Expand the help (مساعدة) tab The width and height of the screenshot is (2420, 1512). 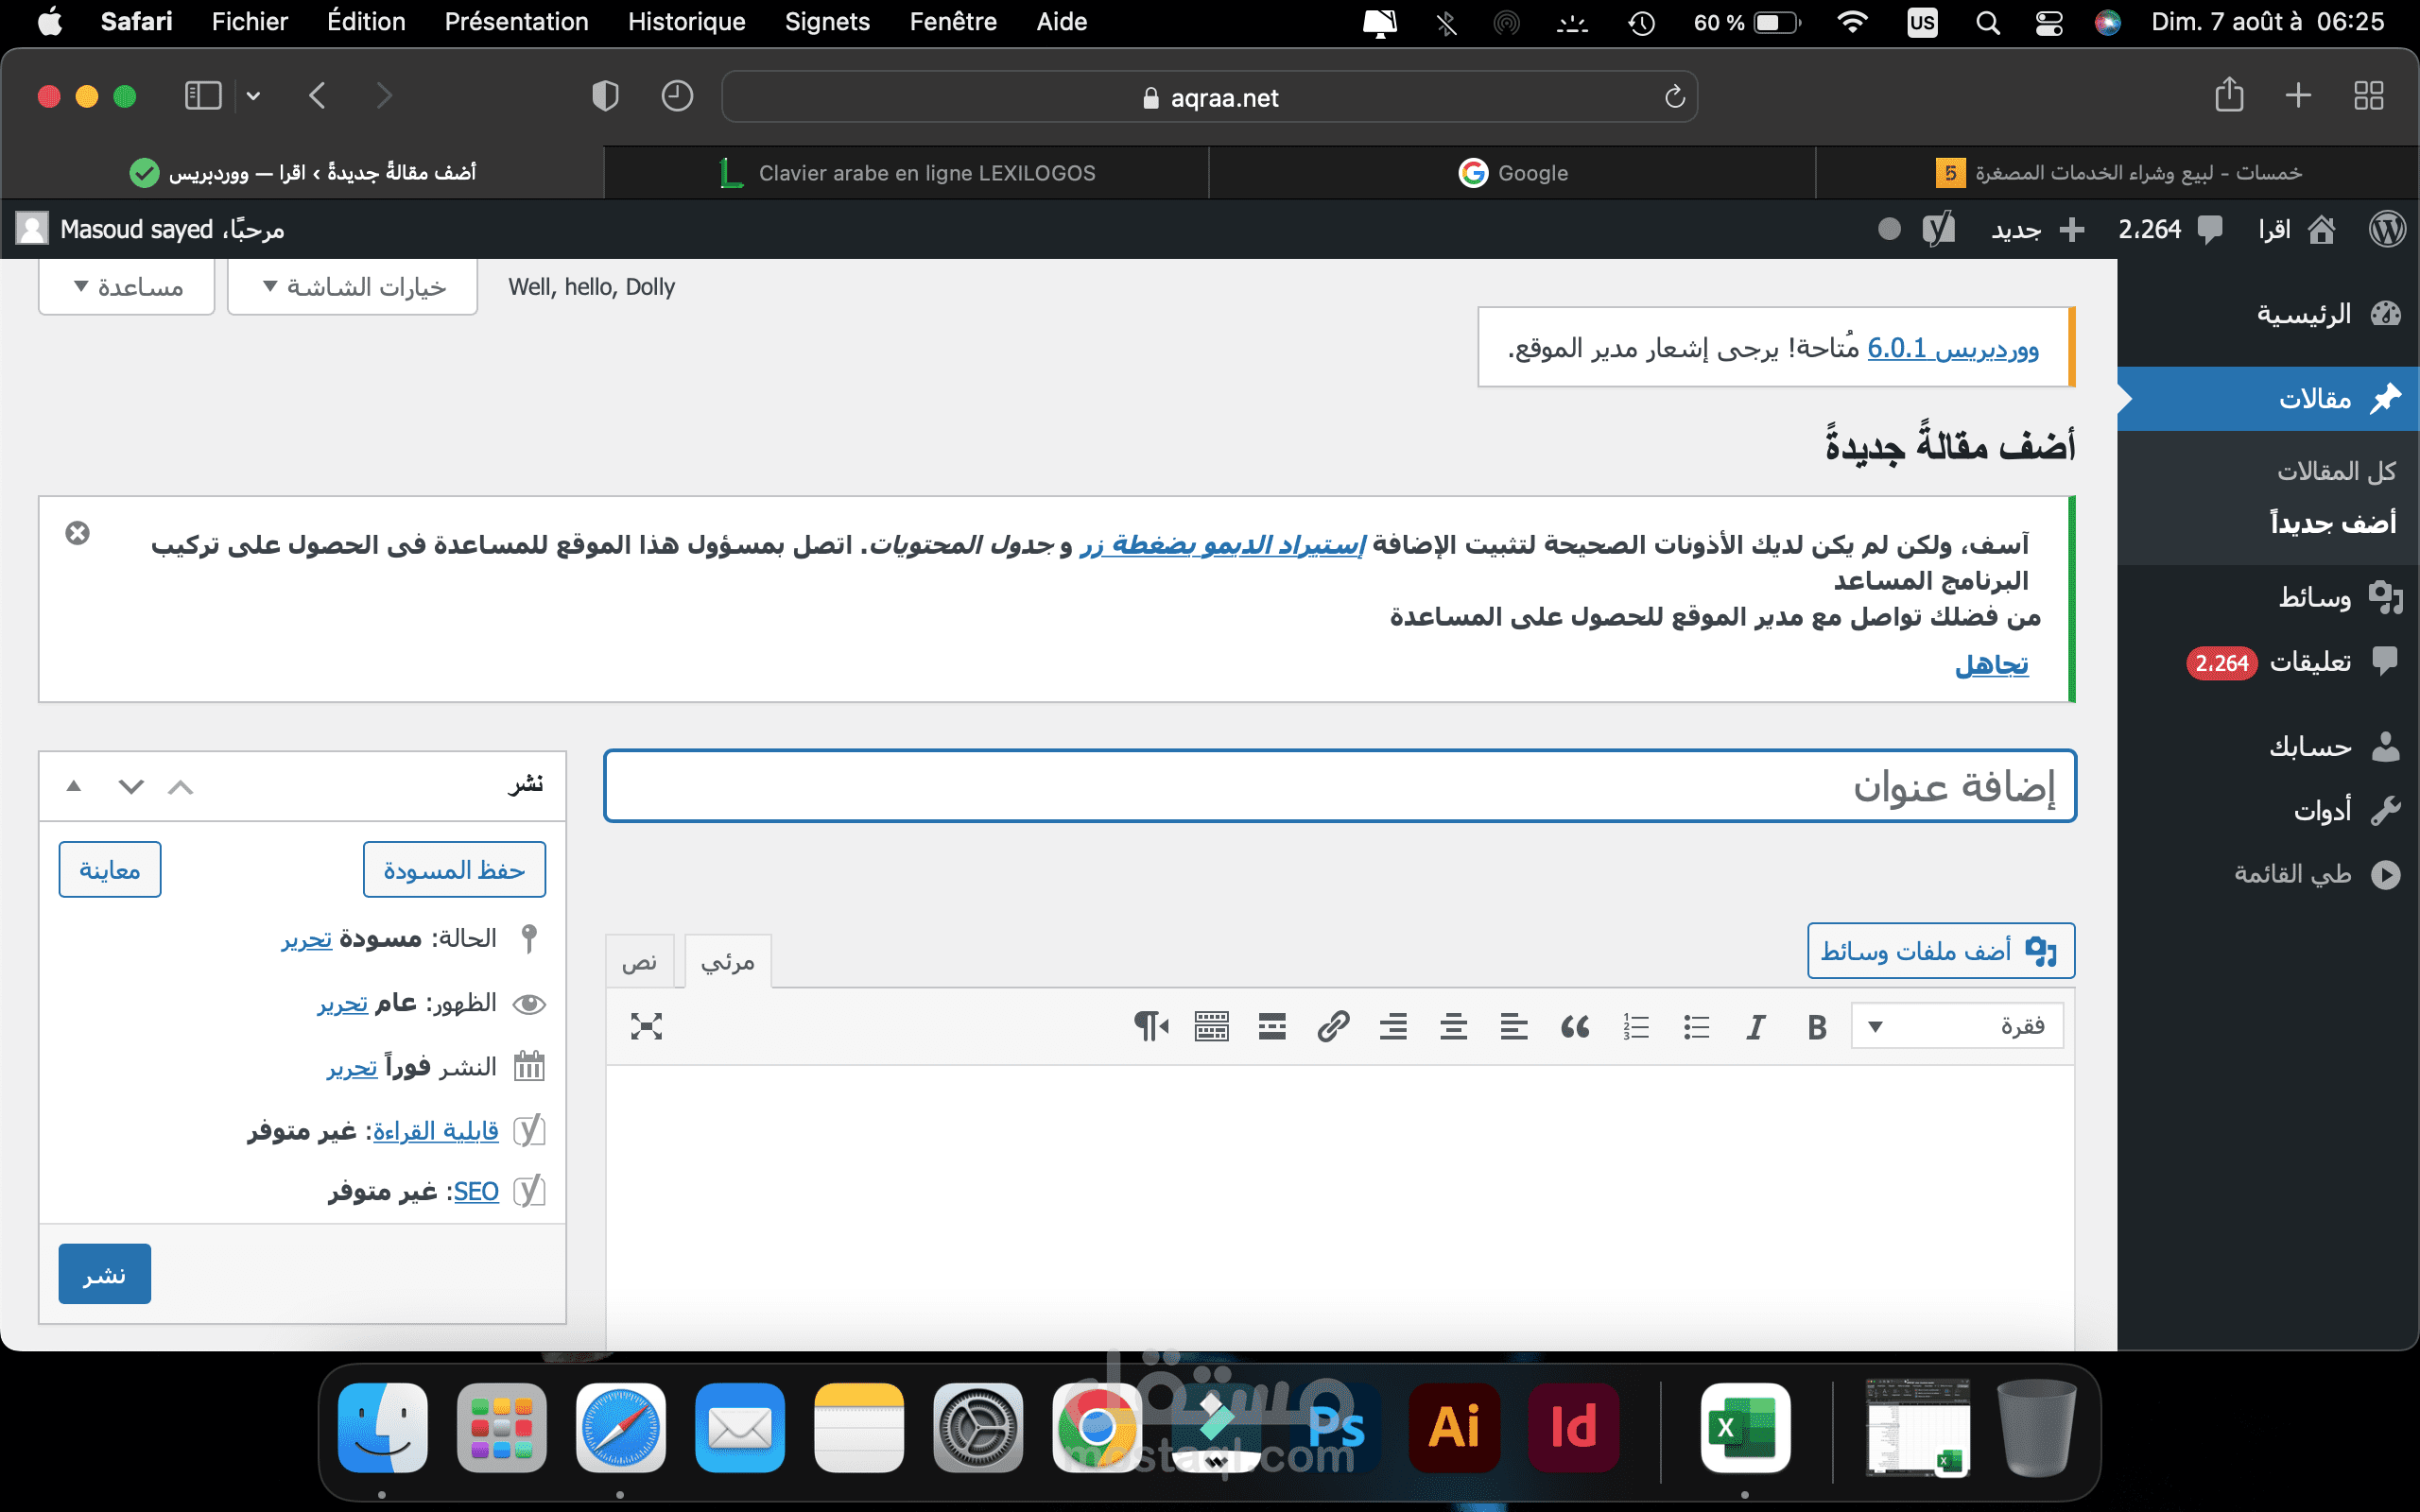tap(127, 288)
